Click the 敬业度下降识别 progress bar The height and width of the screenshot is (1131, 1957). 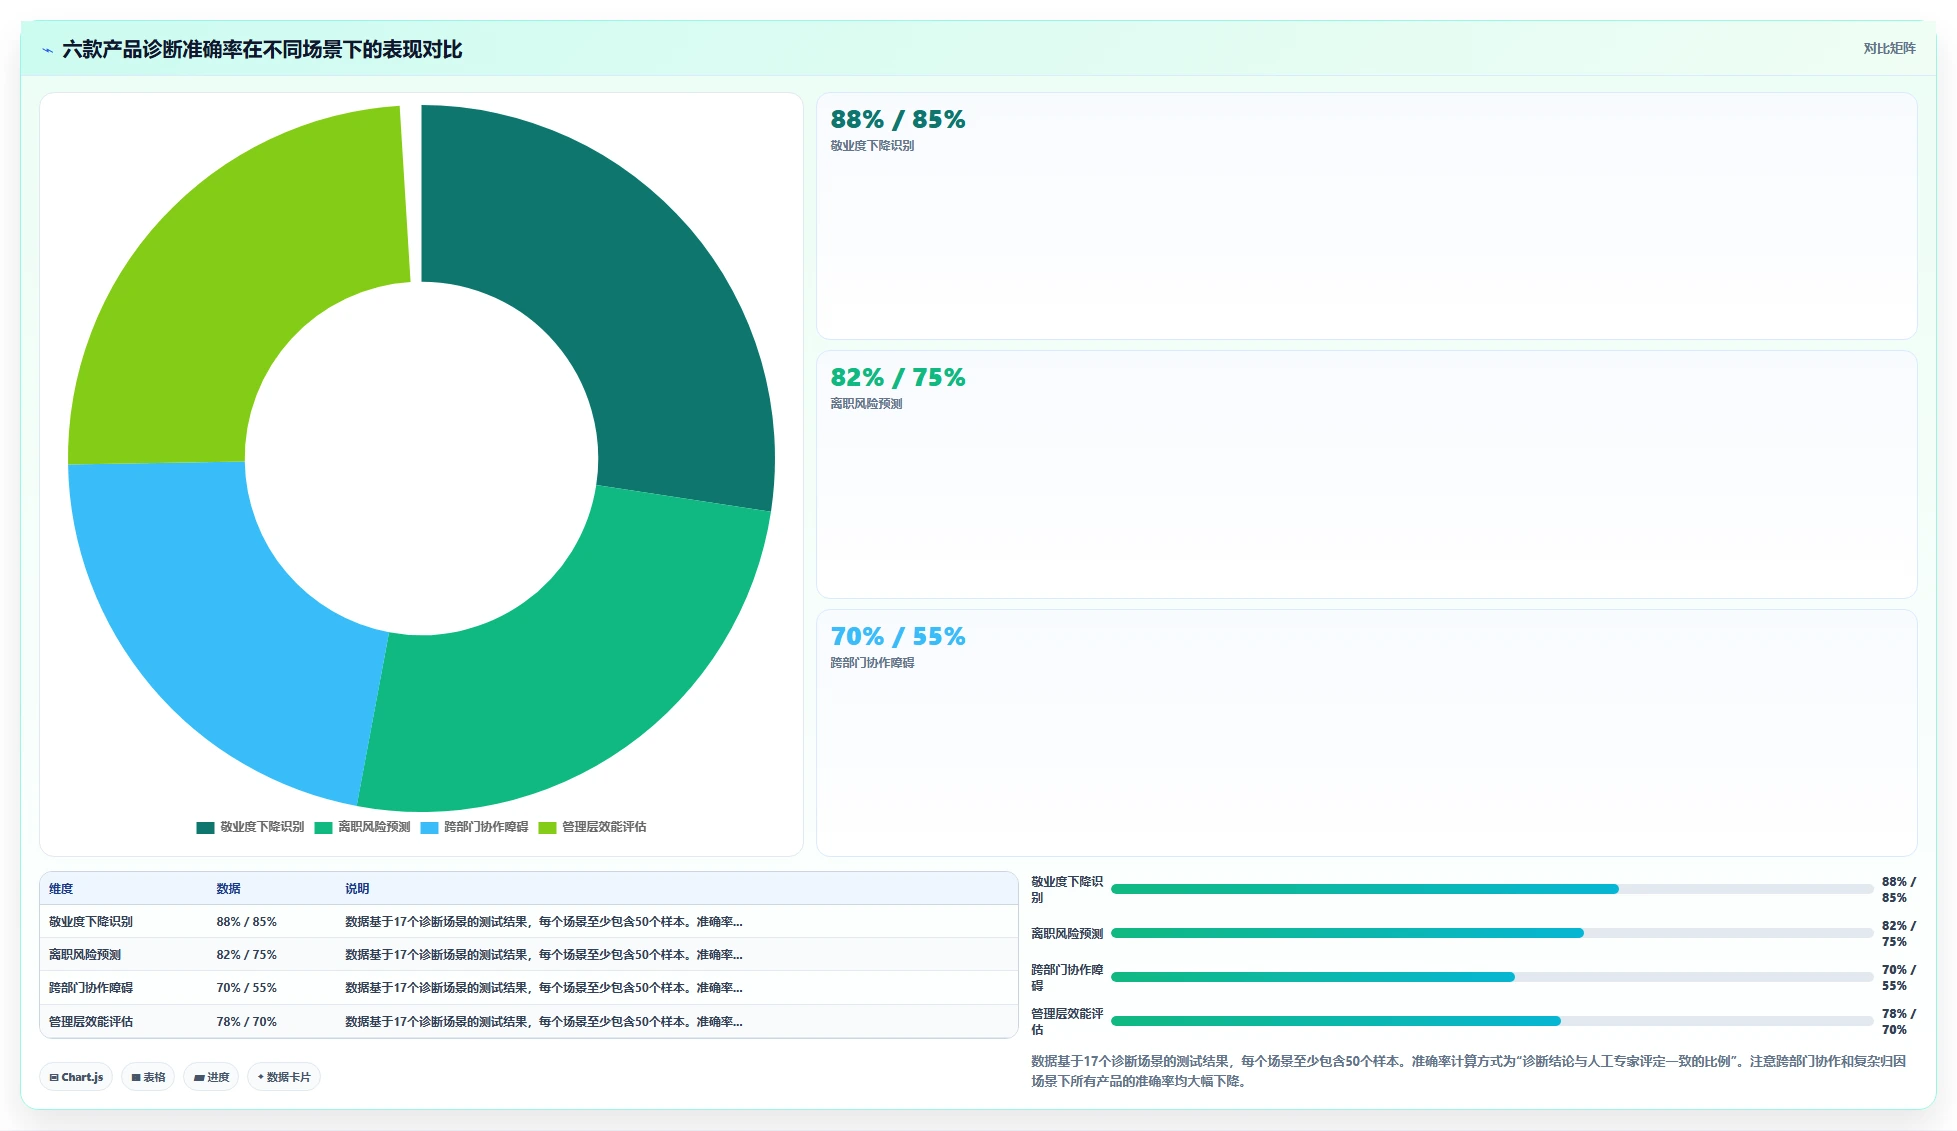point(1492,889)
